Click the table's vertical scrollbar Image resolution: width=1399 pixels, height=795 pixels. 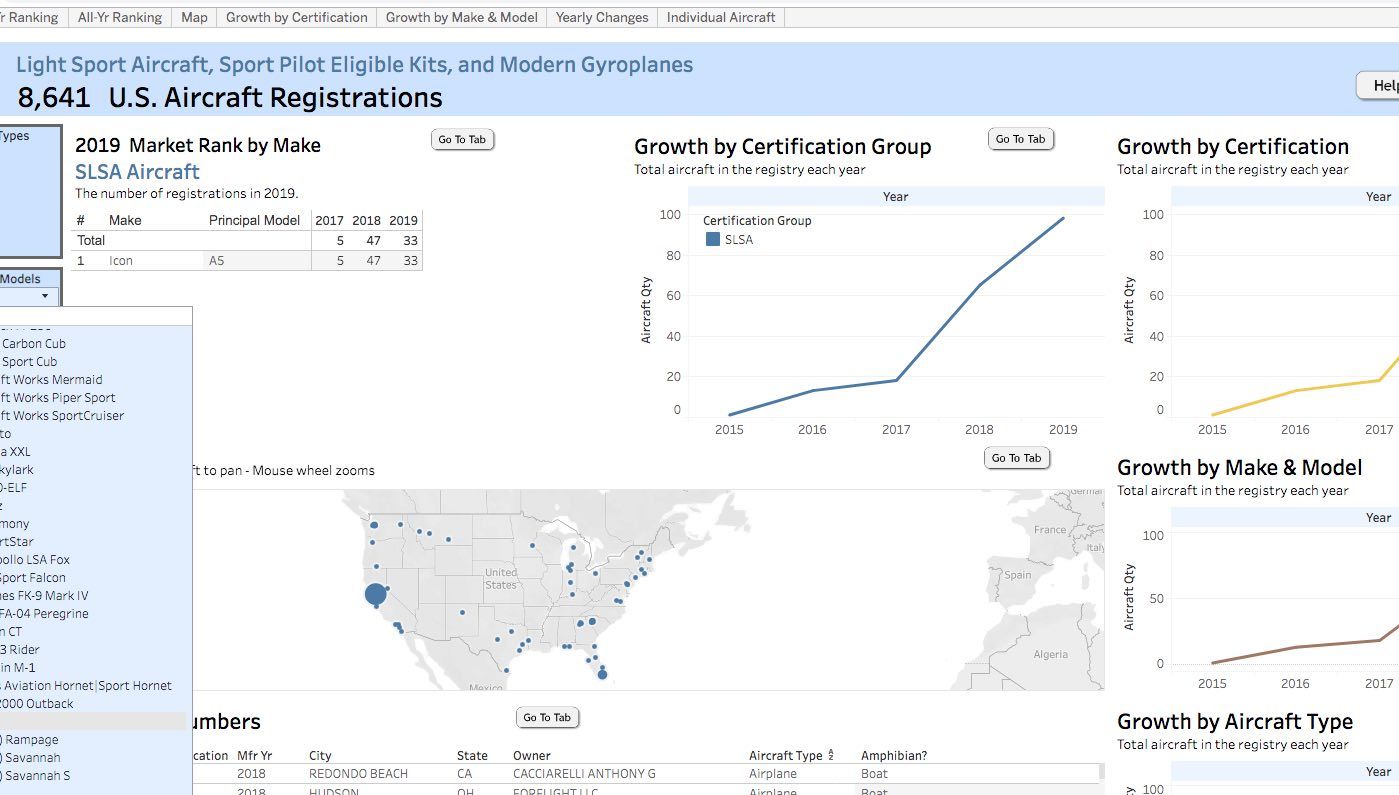click(1101, 773)
